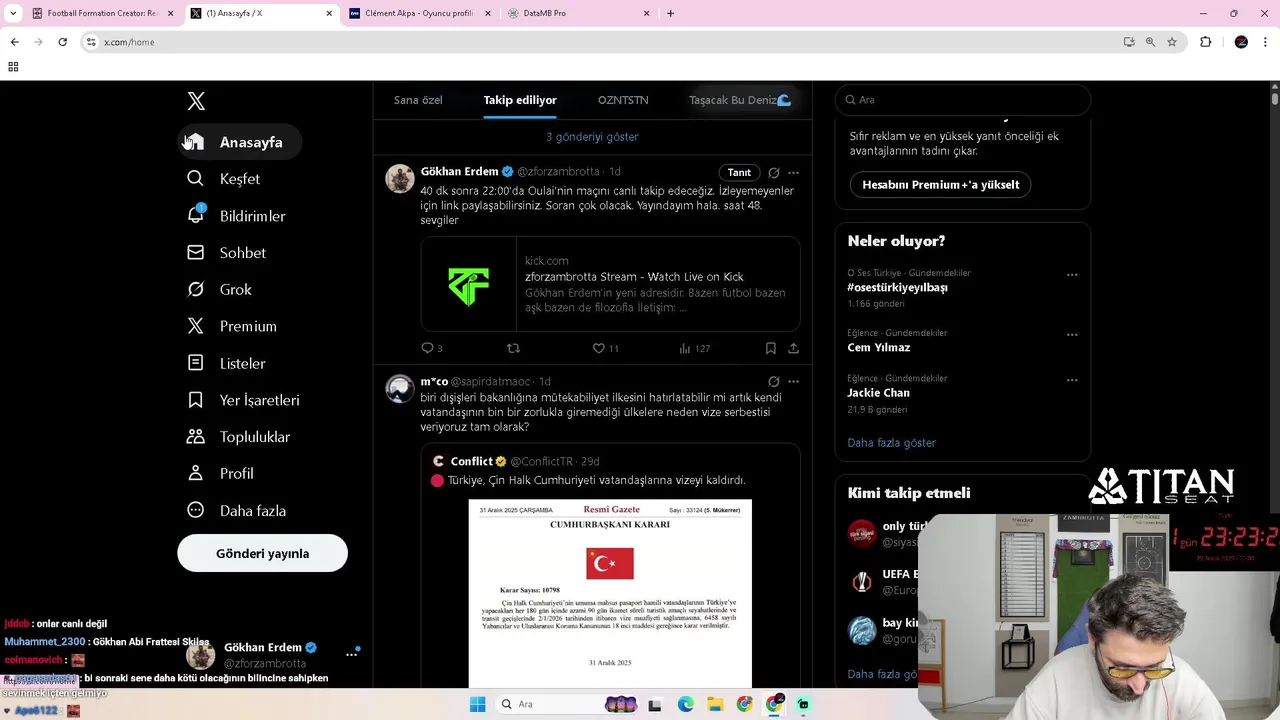Open a new browser tab
The height and width of the screenshot is (720, 1280).
[x=670, y=13]
